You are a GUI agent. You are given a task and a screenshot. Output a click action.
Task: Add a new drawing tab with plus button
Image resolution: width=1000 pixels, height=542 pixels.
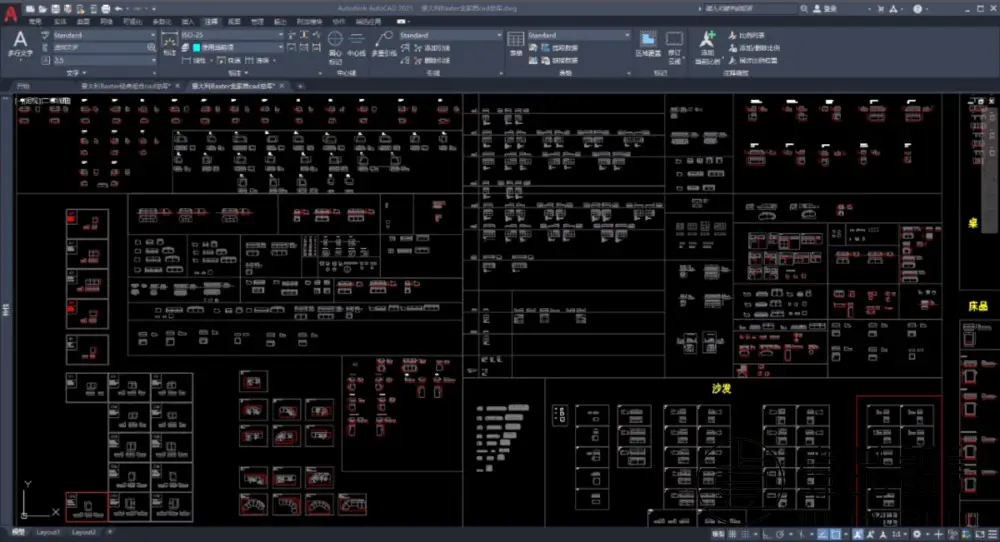[298, 86]
